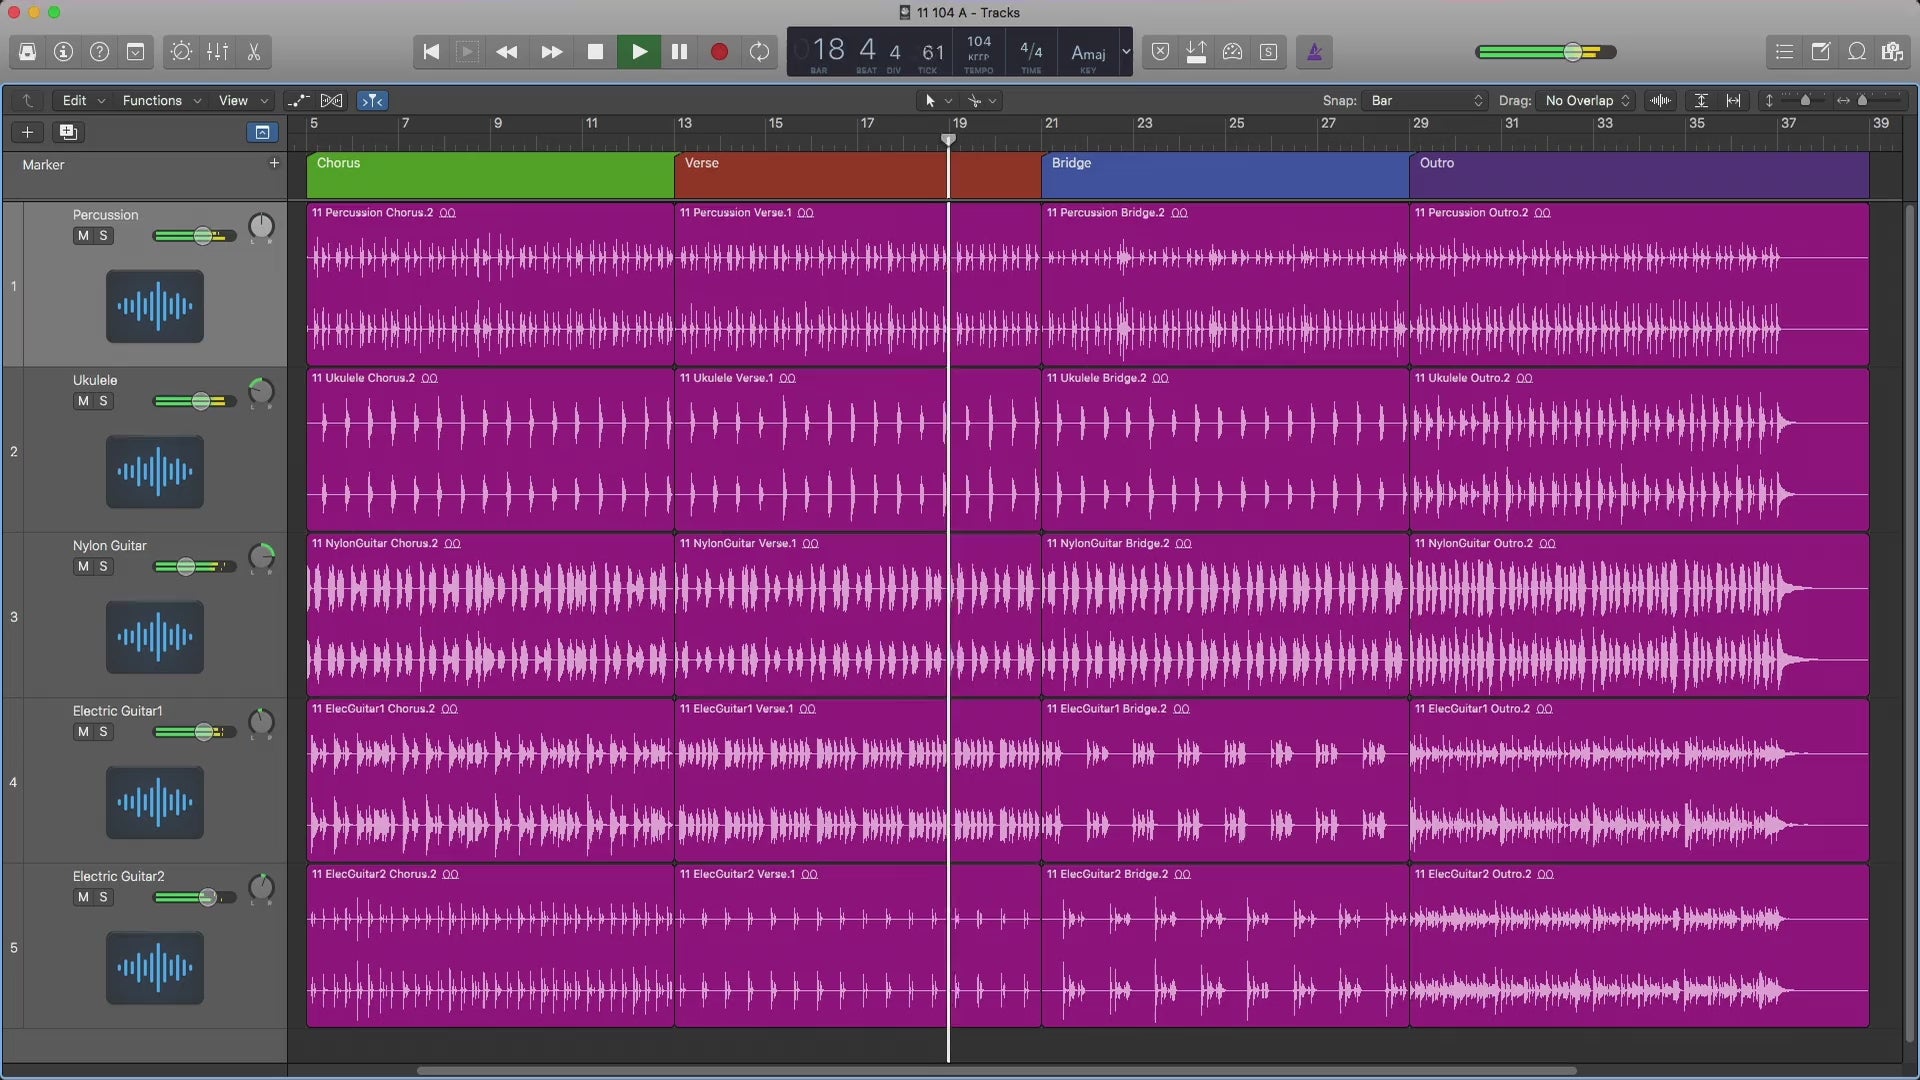Start recording with Record button
The height and width of the screenshot is (1080, 1920).
(719, 52)
